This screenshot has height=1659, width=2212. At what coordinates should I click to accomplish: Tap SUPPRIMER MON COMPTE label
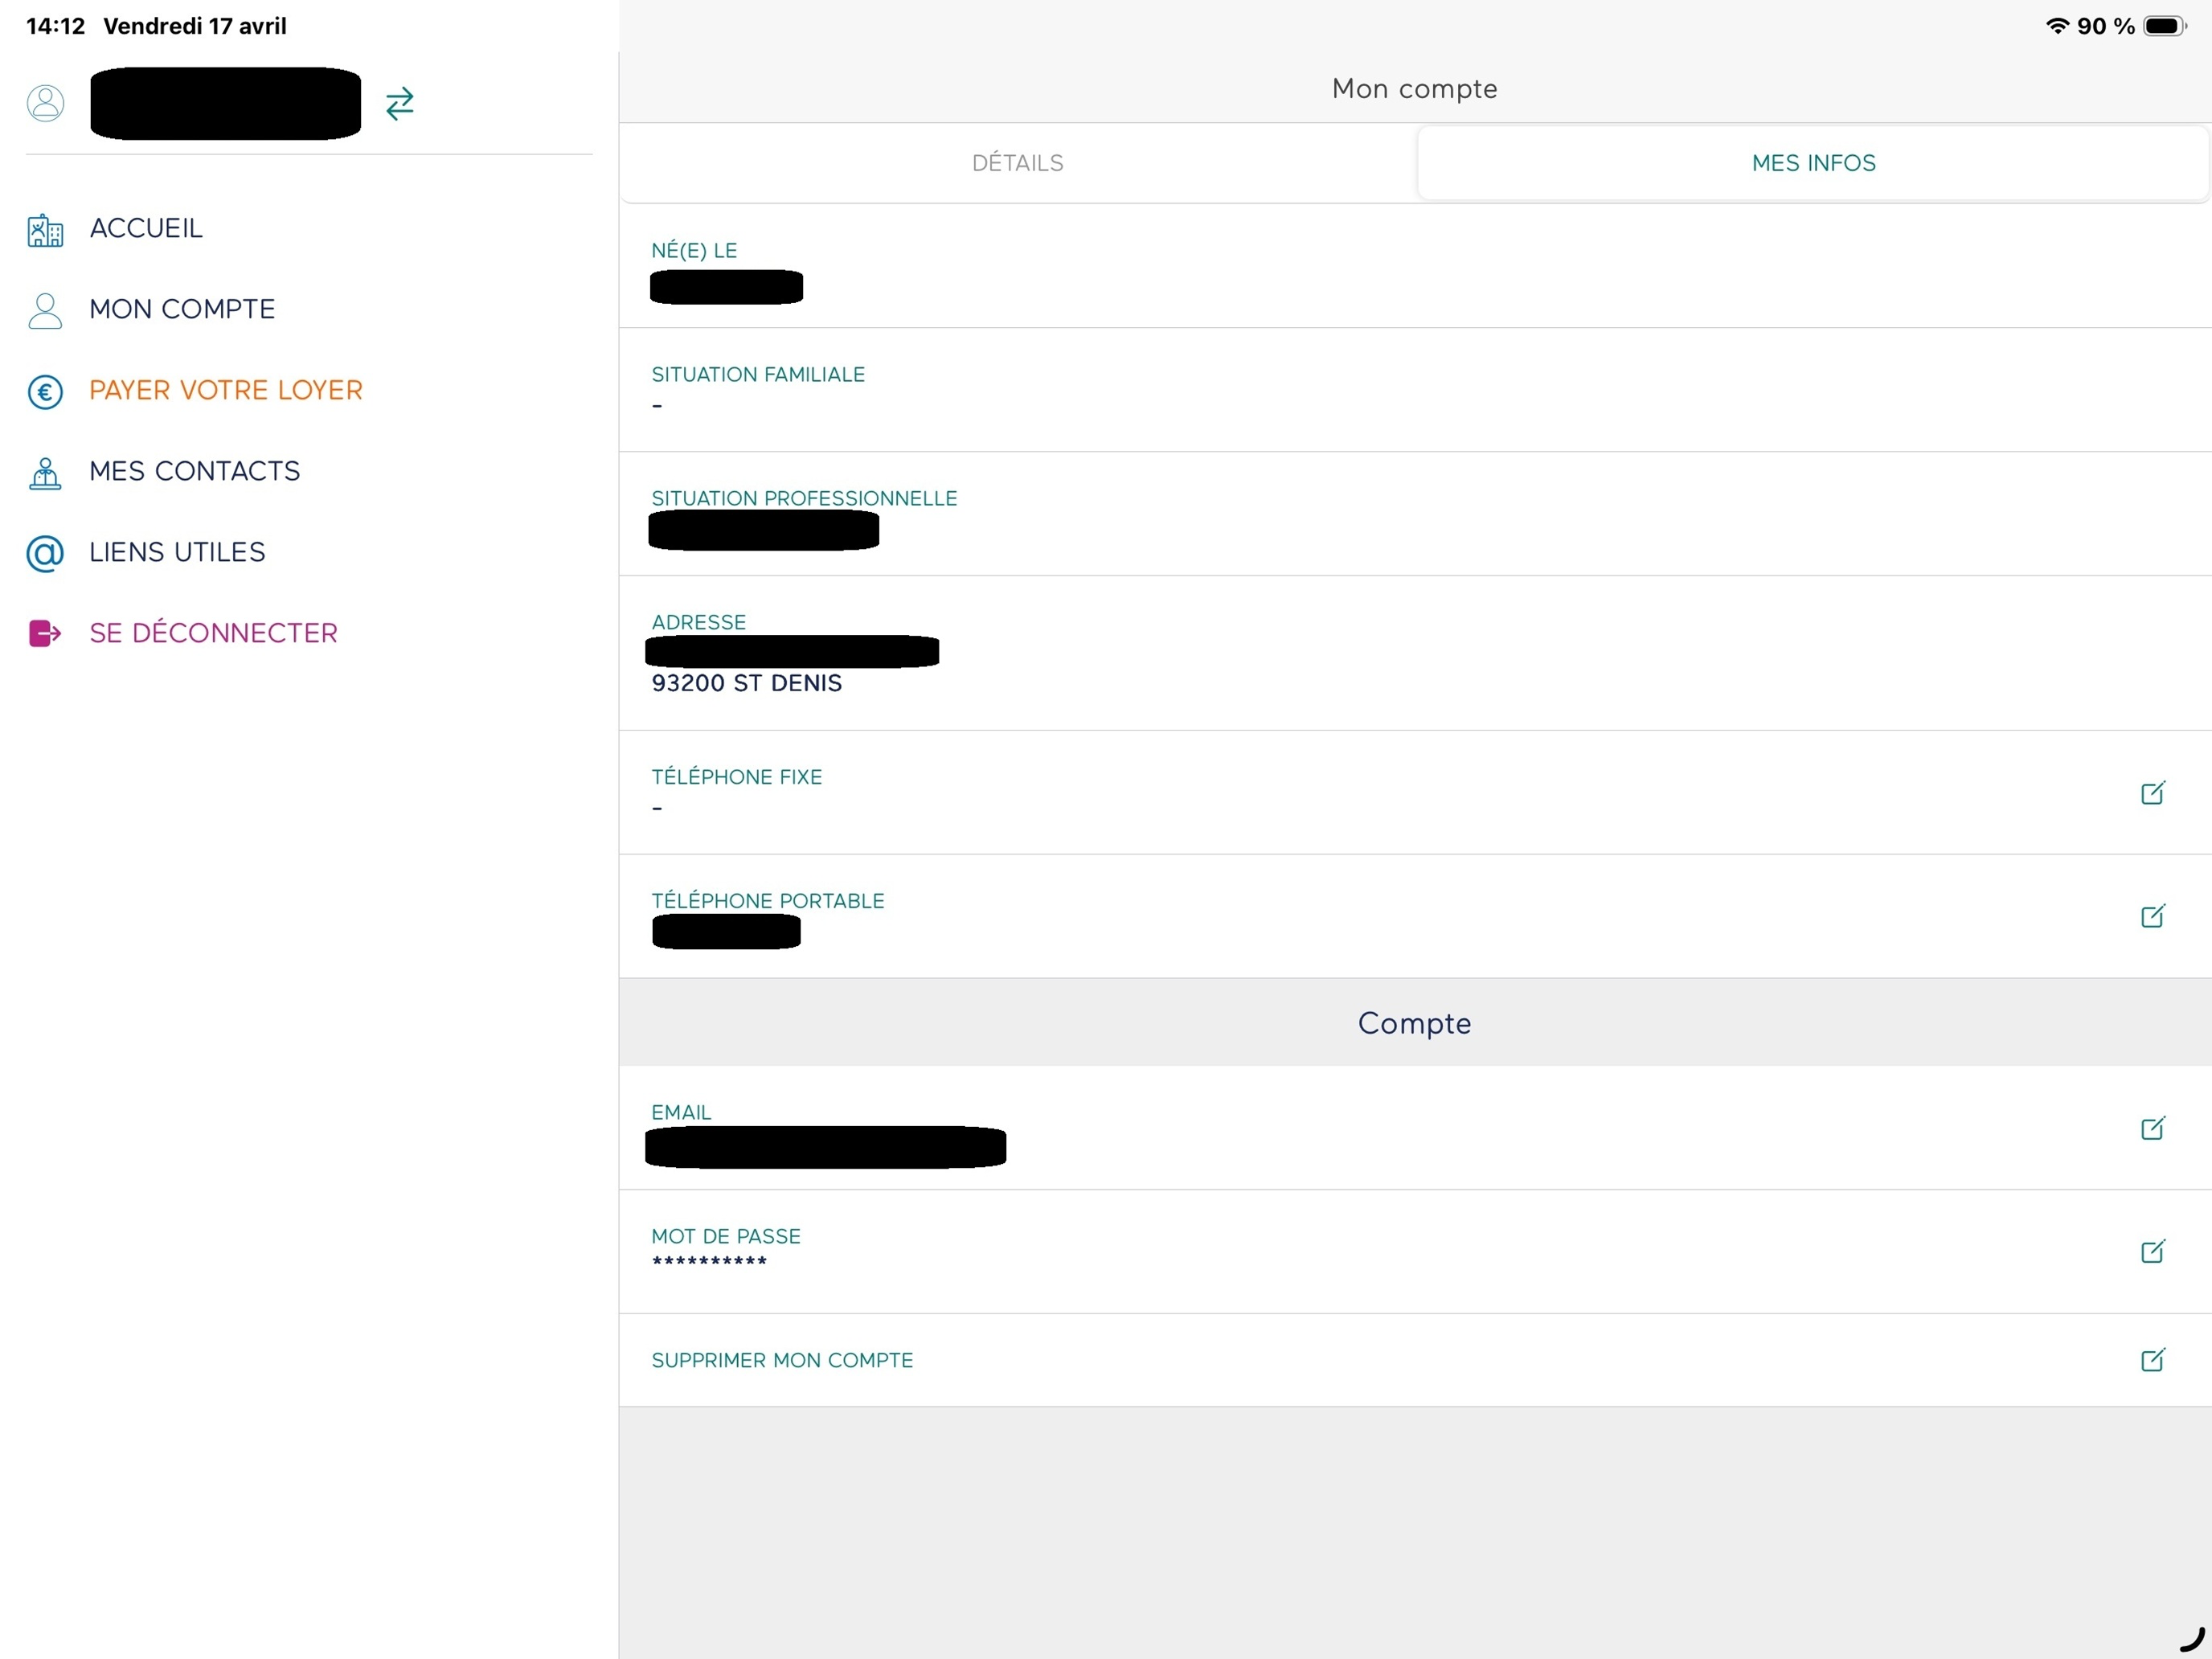pos(782,1360)
